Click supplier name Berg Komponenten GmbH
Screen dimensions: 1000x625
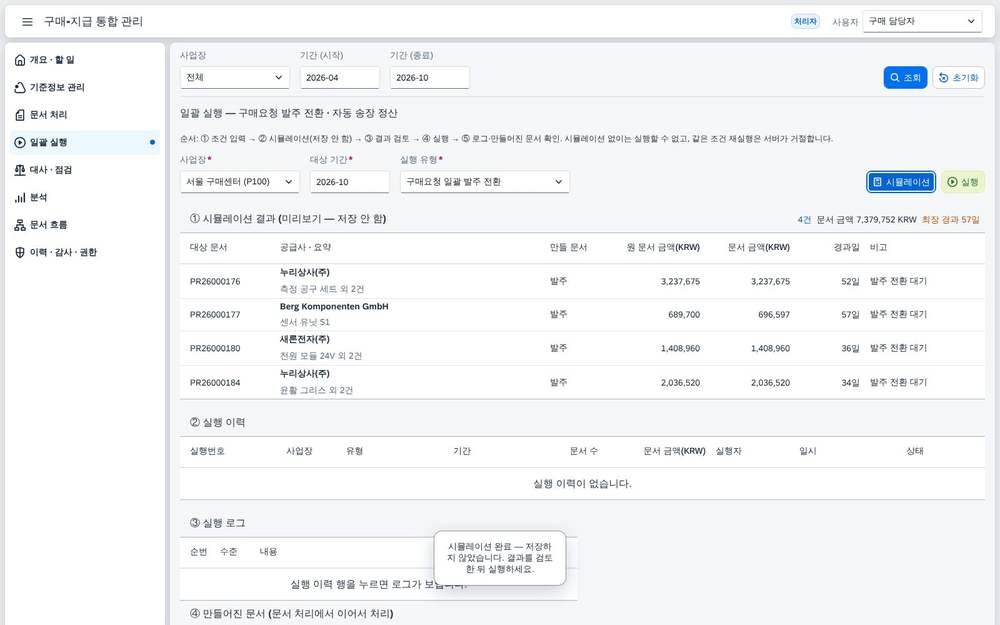click(x=334, y=306)
